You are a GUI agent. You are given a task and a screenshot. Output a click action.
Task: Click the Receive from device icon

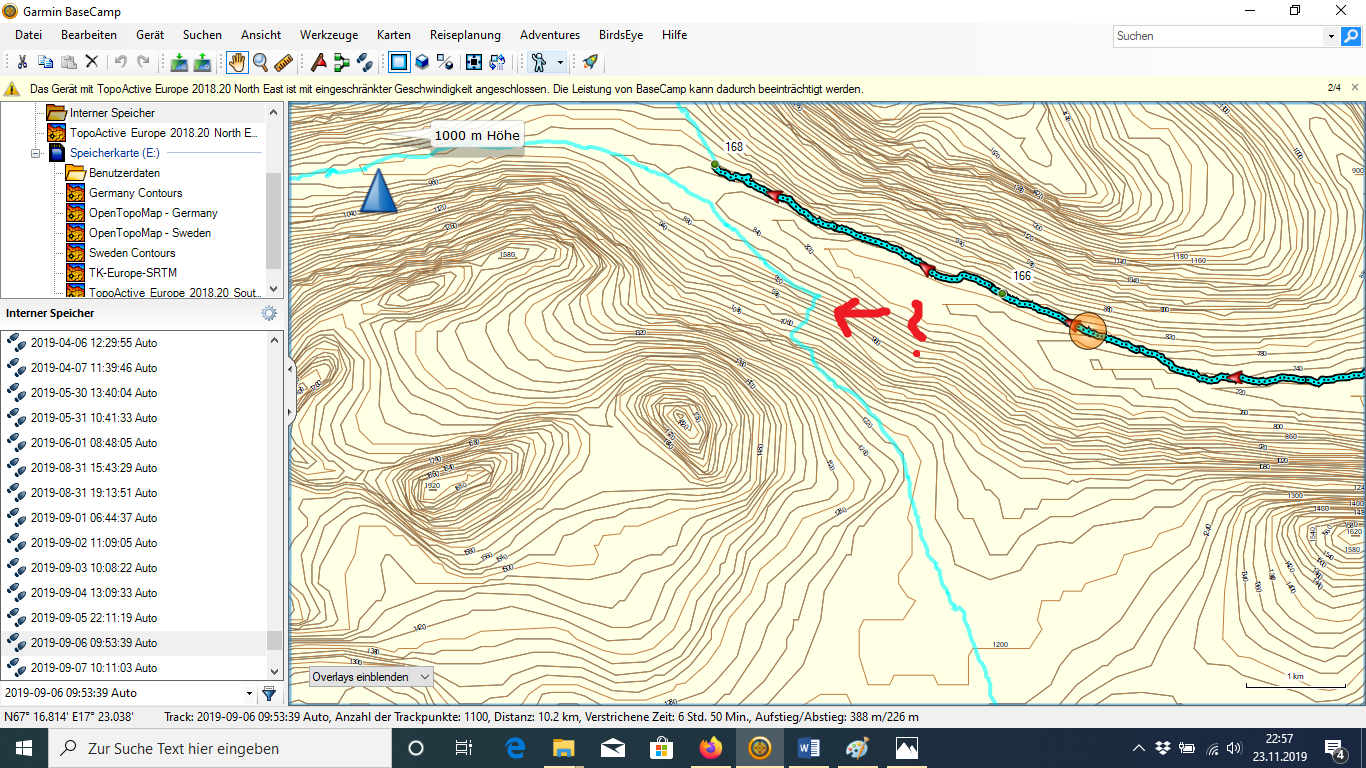coord(202,62)
